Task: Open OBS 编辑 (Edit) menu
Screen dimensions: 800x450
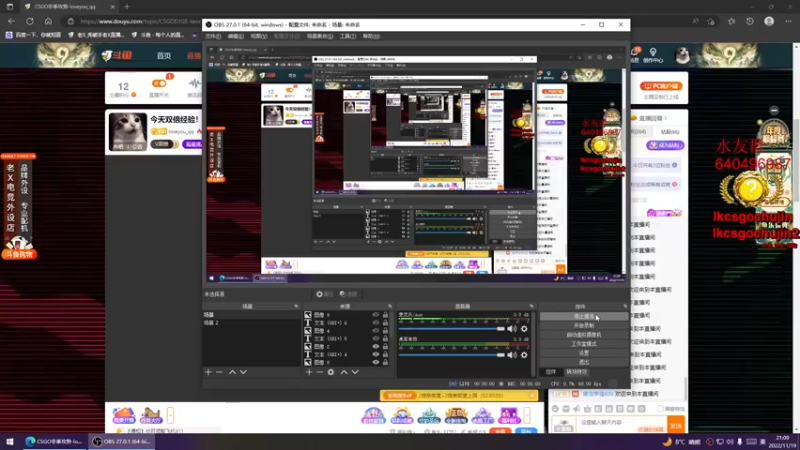Action: coord(236,36)
